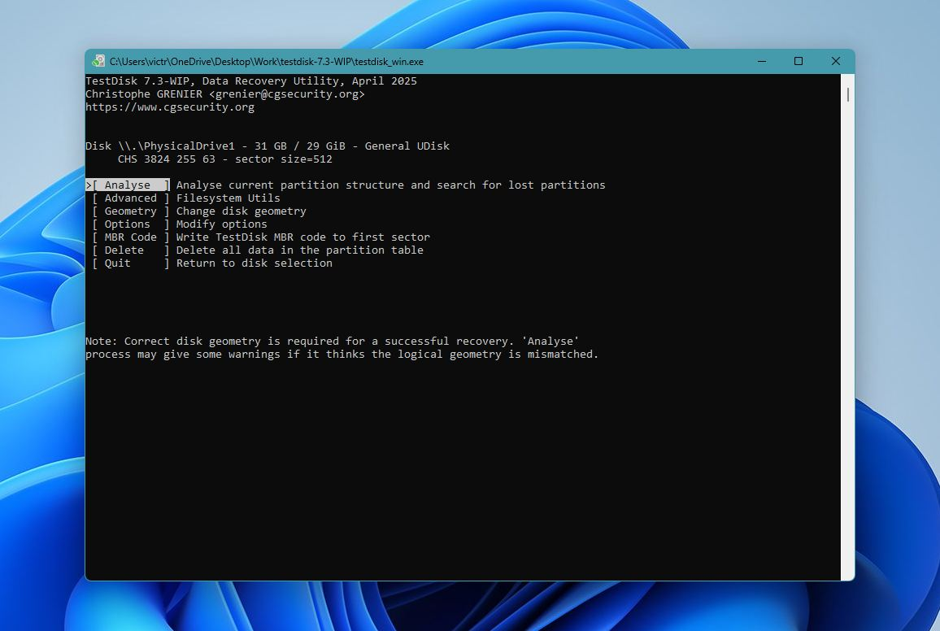Click the Disk \\.\PhysicalDrive1 line
The height and width of the screenshot is (631, 940).
click(267, 146)
